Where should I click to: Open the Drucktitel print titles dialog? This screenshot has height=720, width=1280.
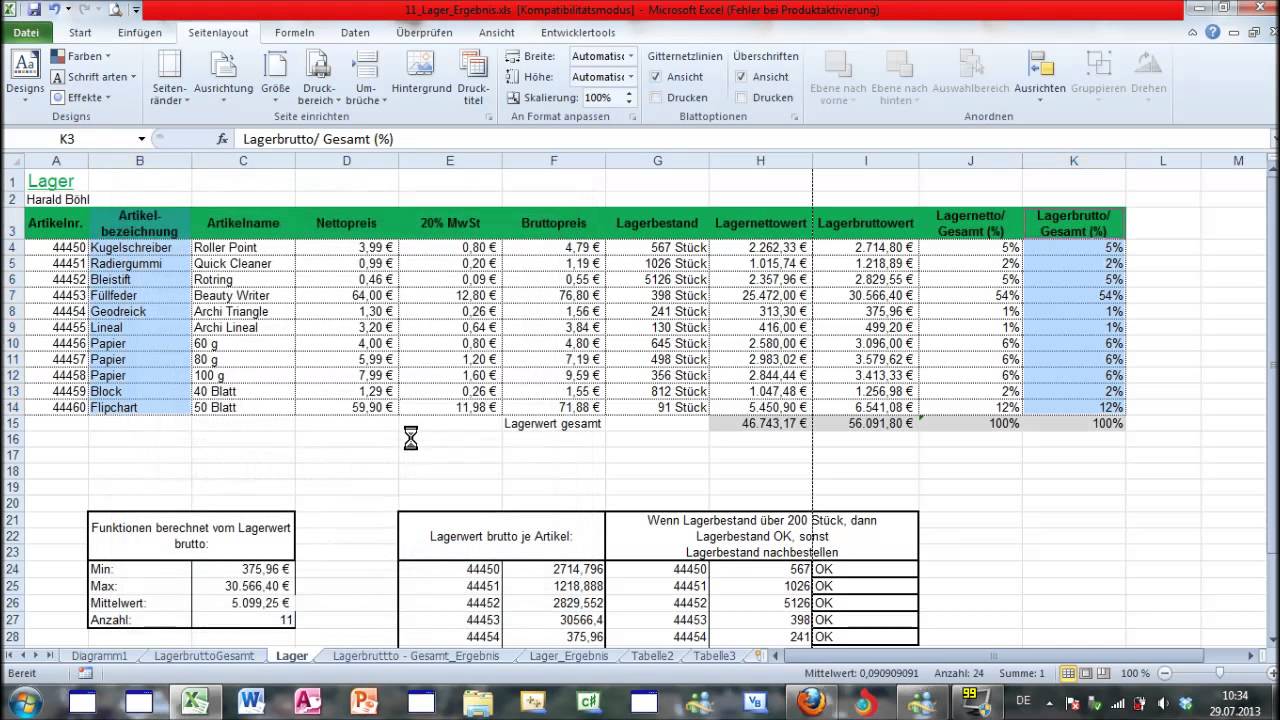pyautogui.click(x=473, y=78)
